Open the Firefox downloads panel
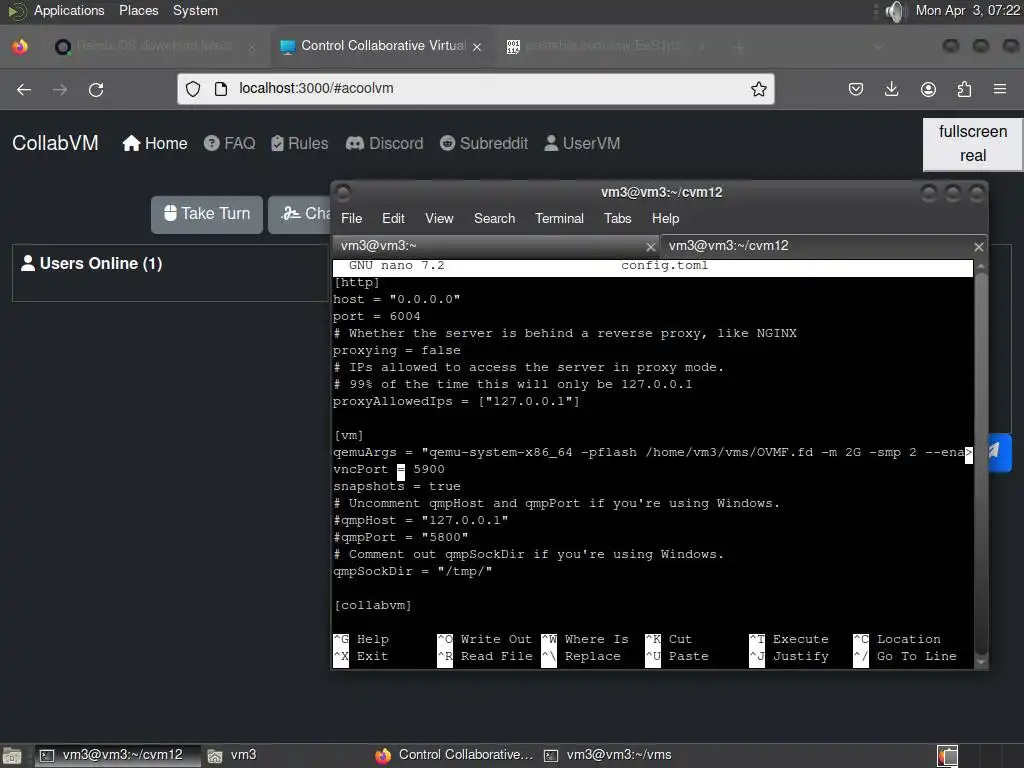Viewport: 1024px width, 768px height. coord(891,89)
